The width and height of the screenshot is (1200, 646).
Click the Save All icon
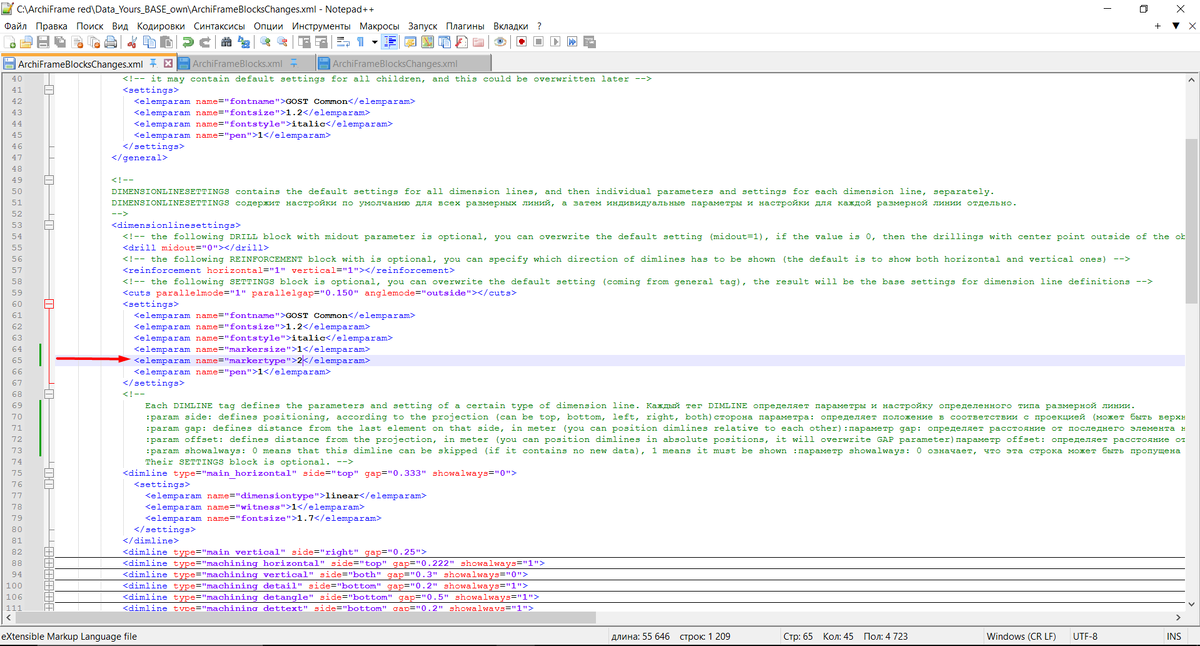click(60, 42)
